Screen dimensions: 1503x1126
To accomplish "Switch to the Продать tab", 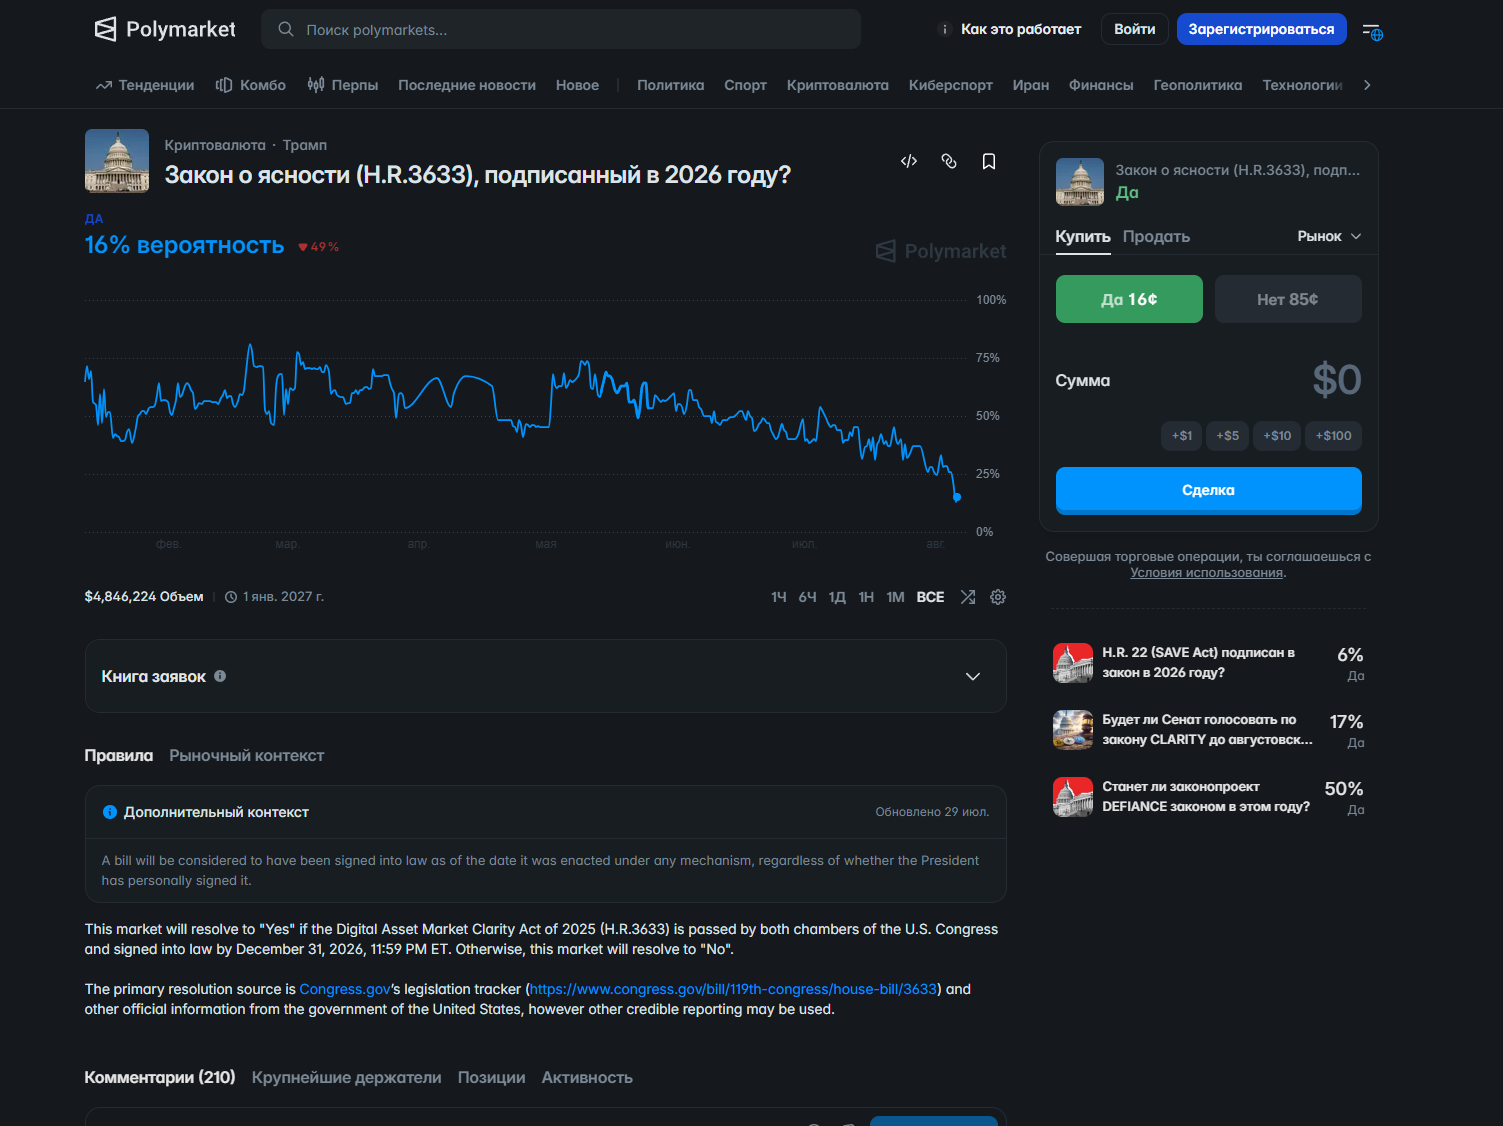I will coord(1156,237).
